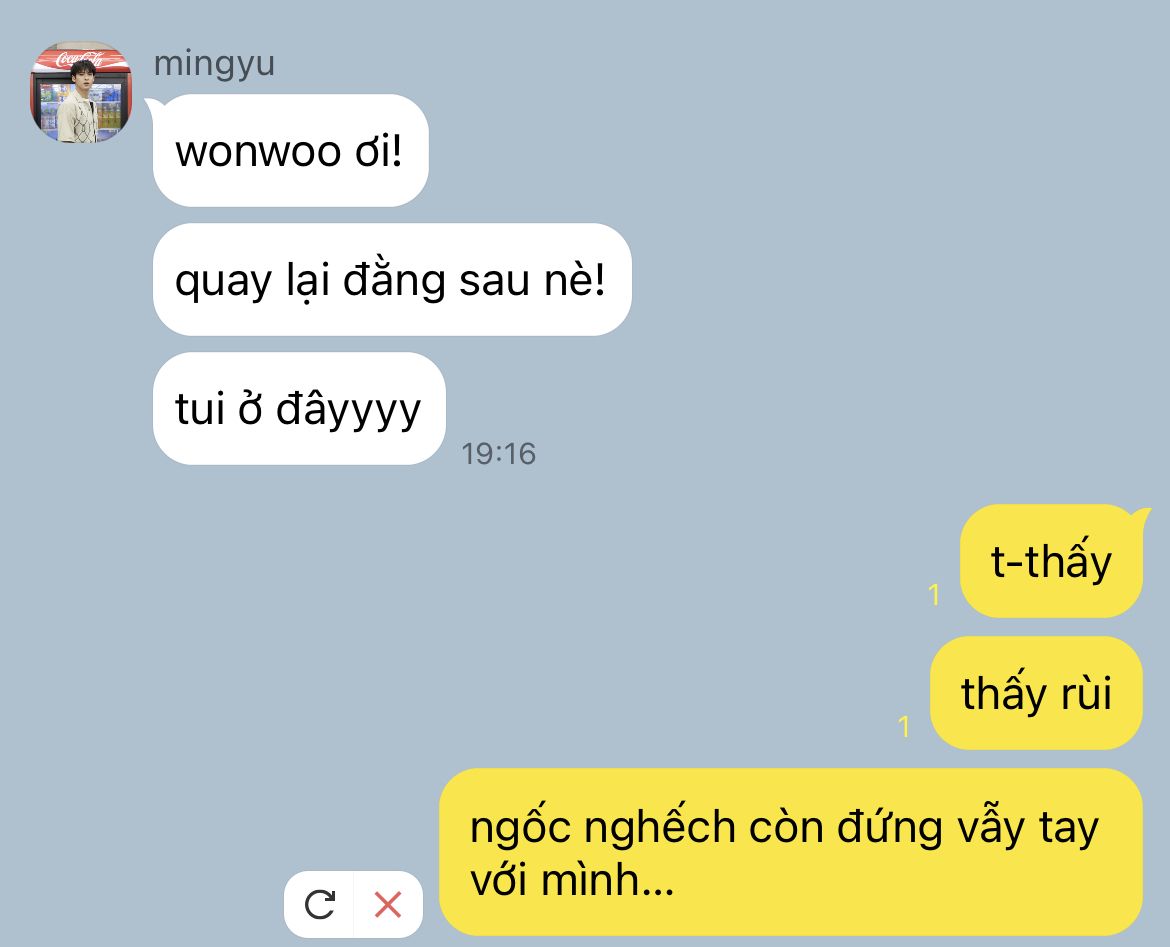Open mingyu's profile picture
The width and height of the screenshot is (1170, 947).
tap(81, 92)
